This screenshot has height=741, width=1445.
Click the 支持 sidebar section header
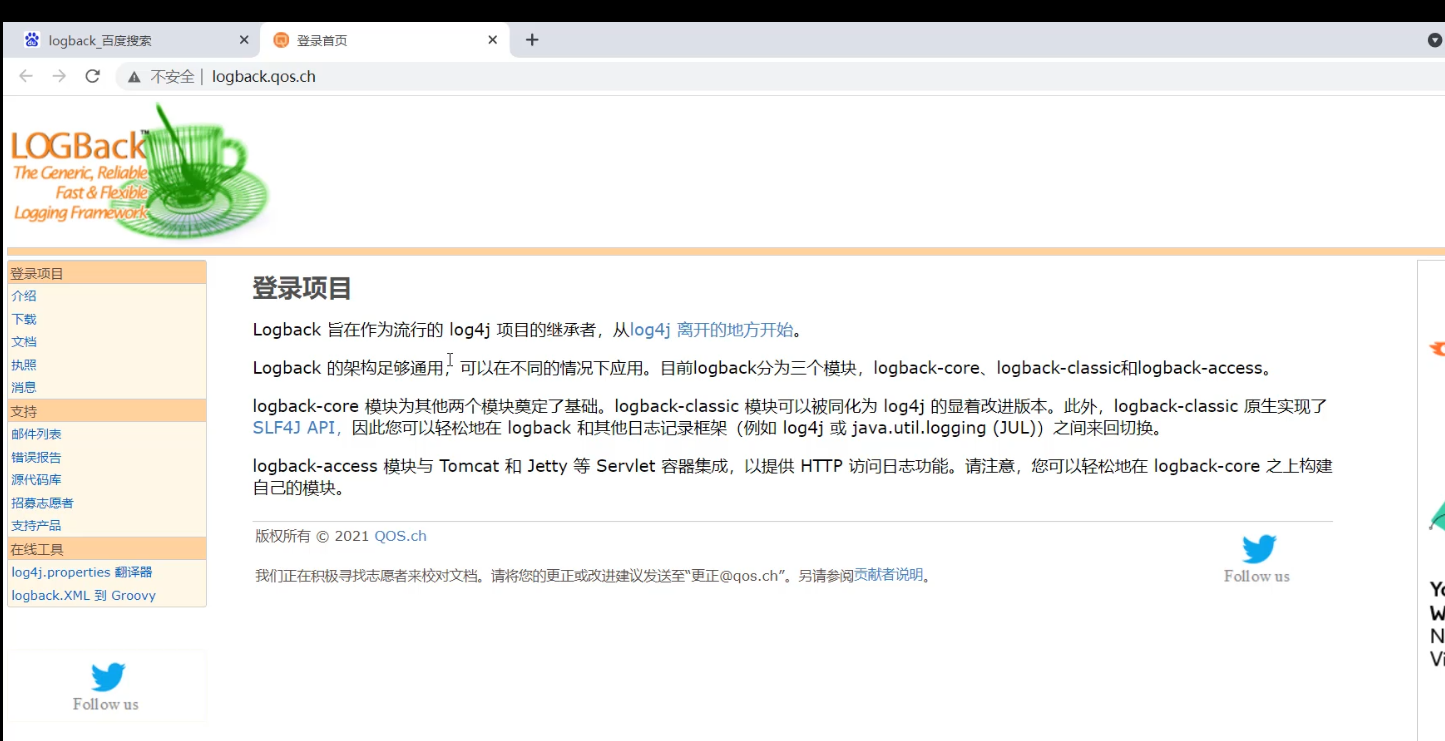(107, 411)
